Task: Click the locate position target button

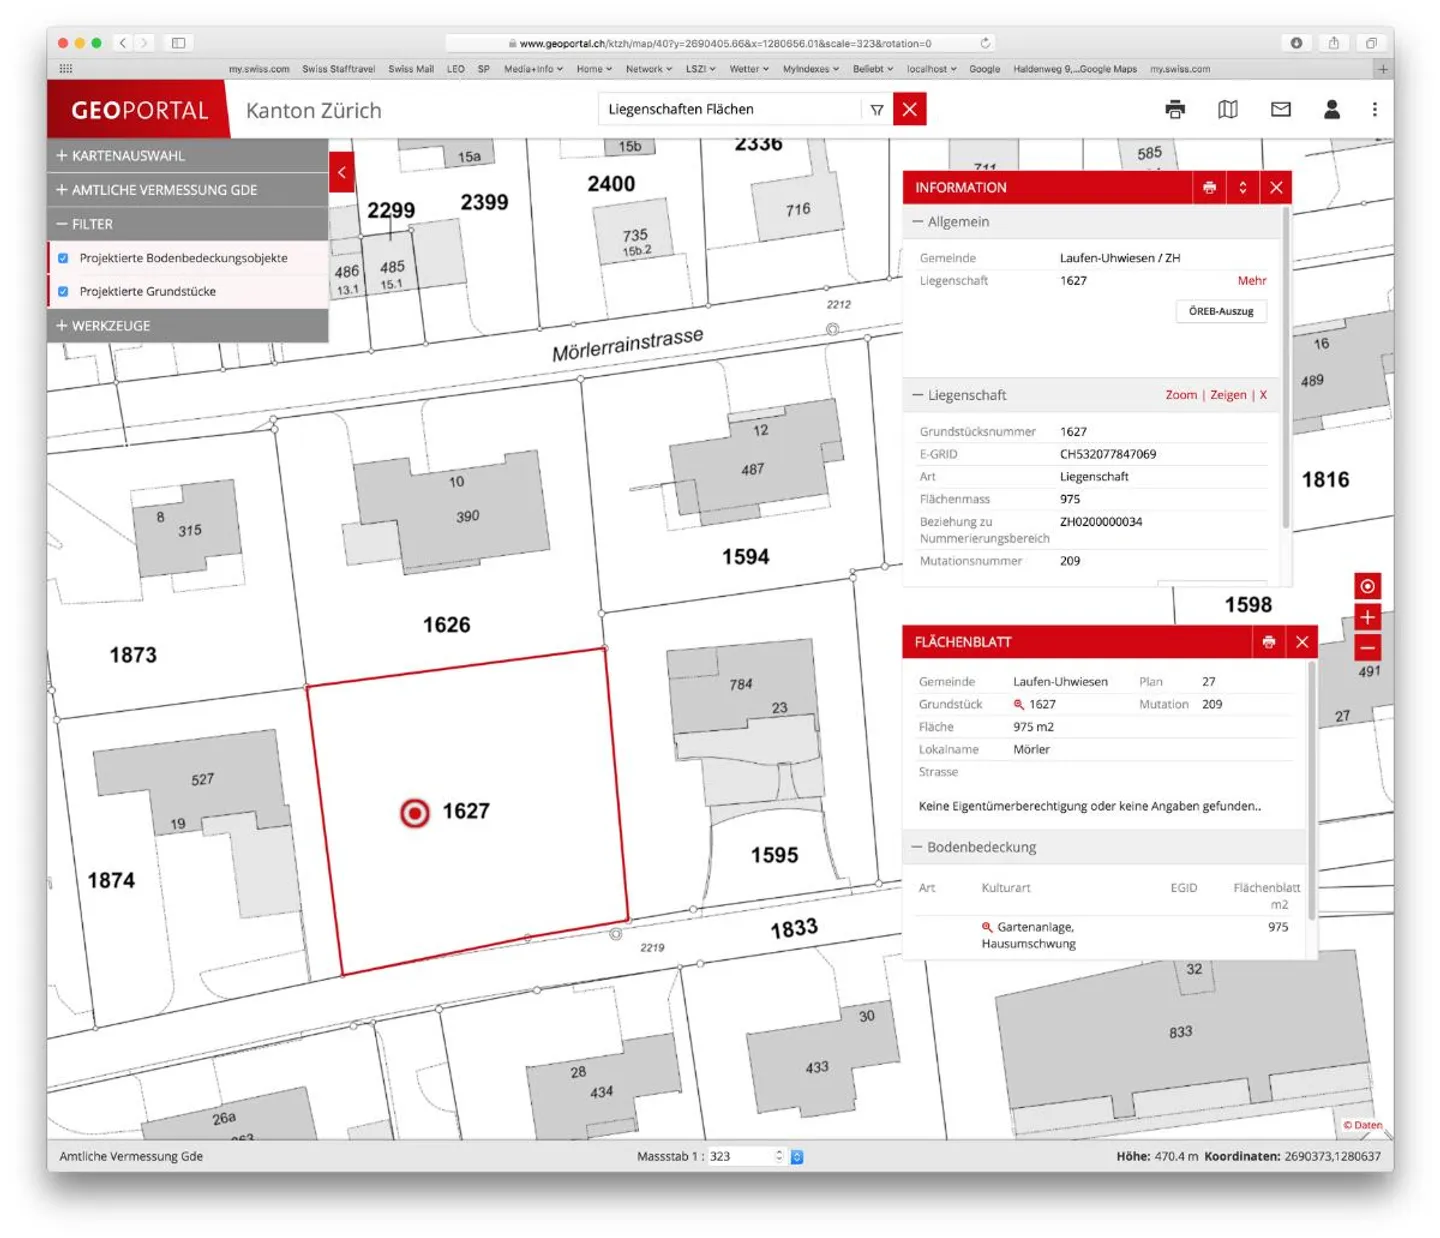Action: tap(1367, 587)
